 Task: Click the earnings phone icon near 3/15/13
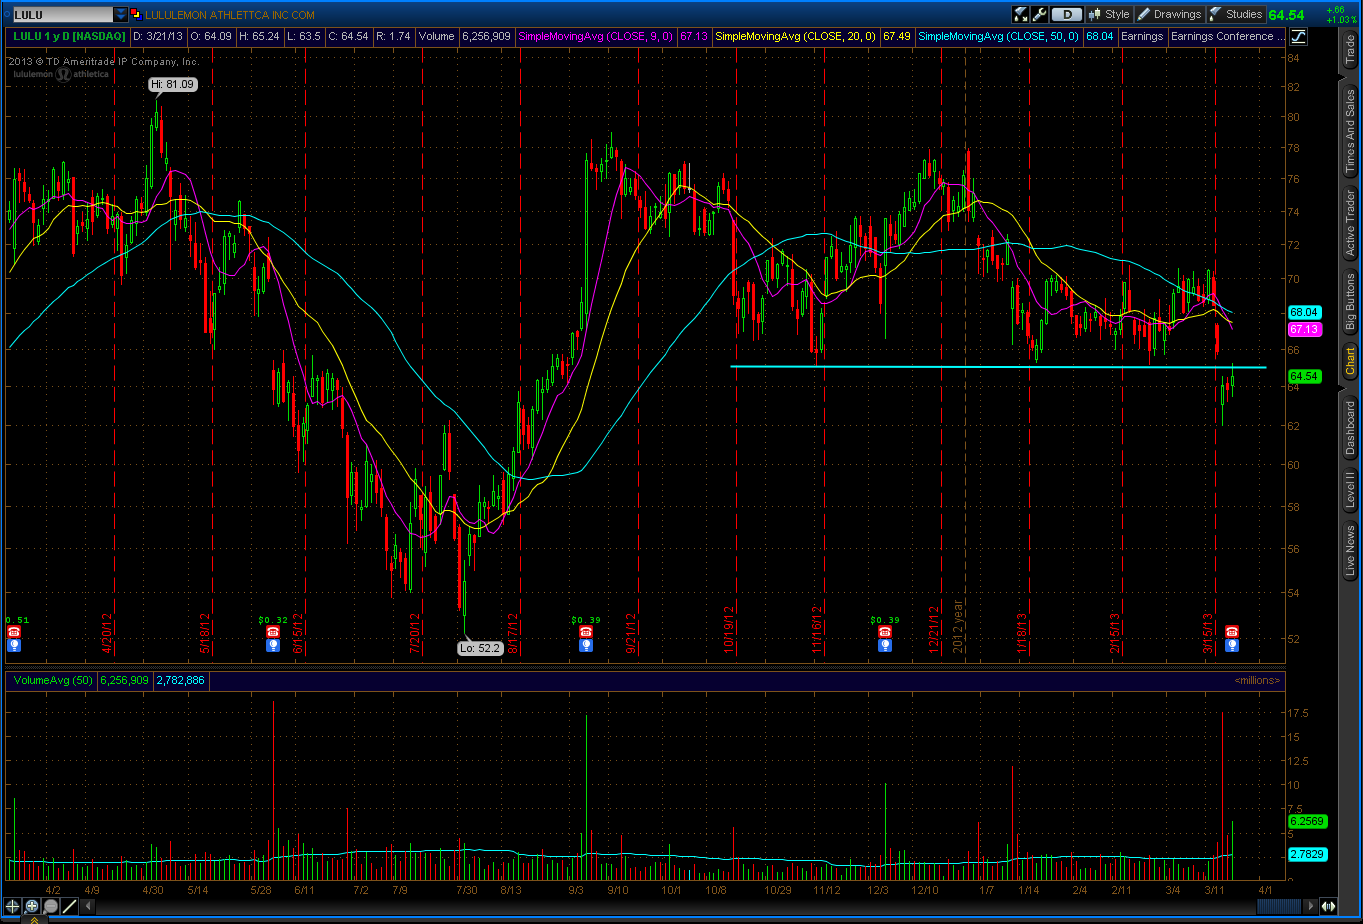(1231, 632)
